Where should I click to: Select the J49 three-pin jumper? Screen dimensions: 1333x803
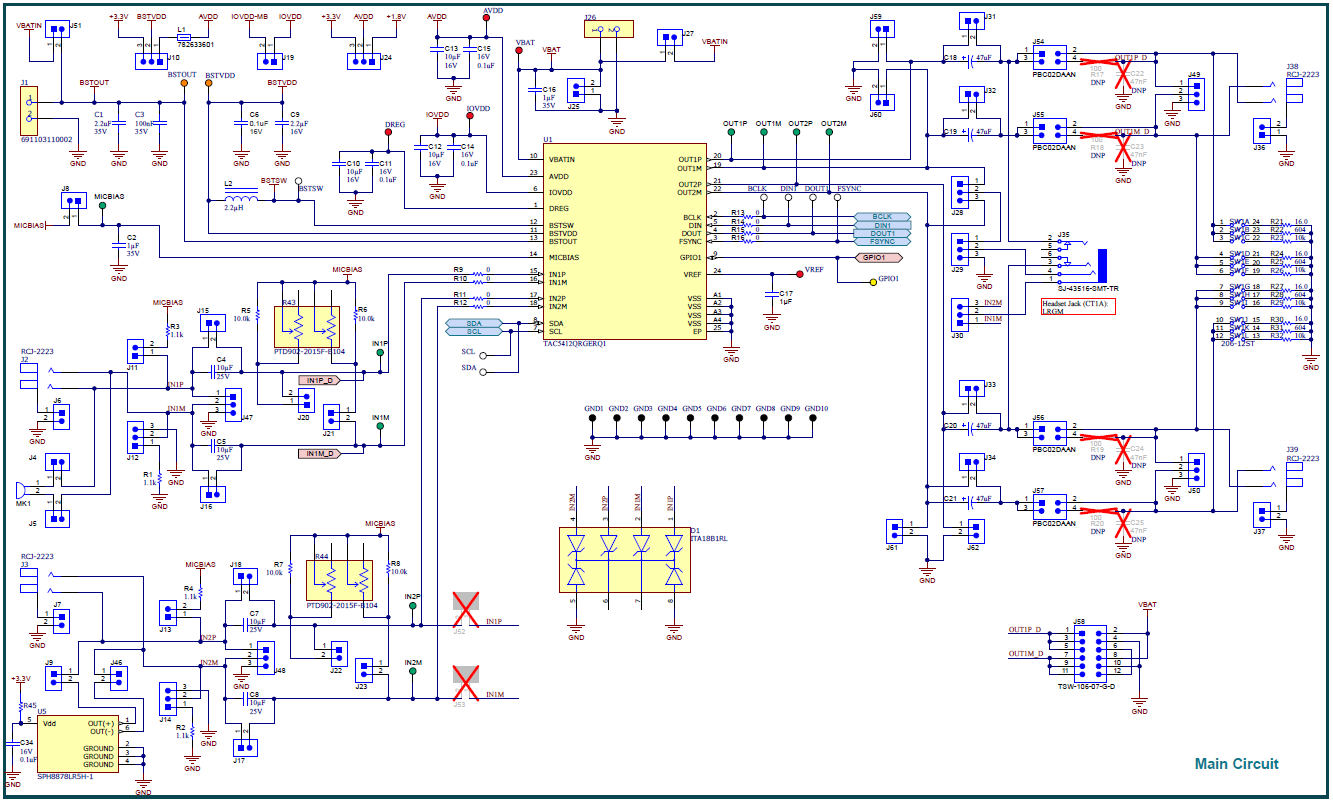[x=1197, y=94]
